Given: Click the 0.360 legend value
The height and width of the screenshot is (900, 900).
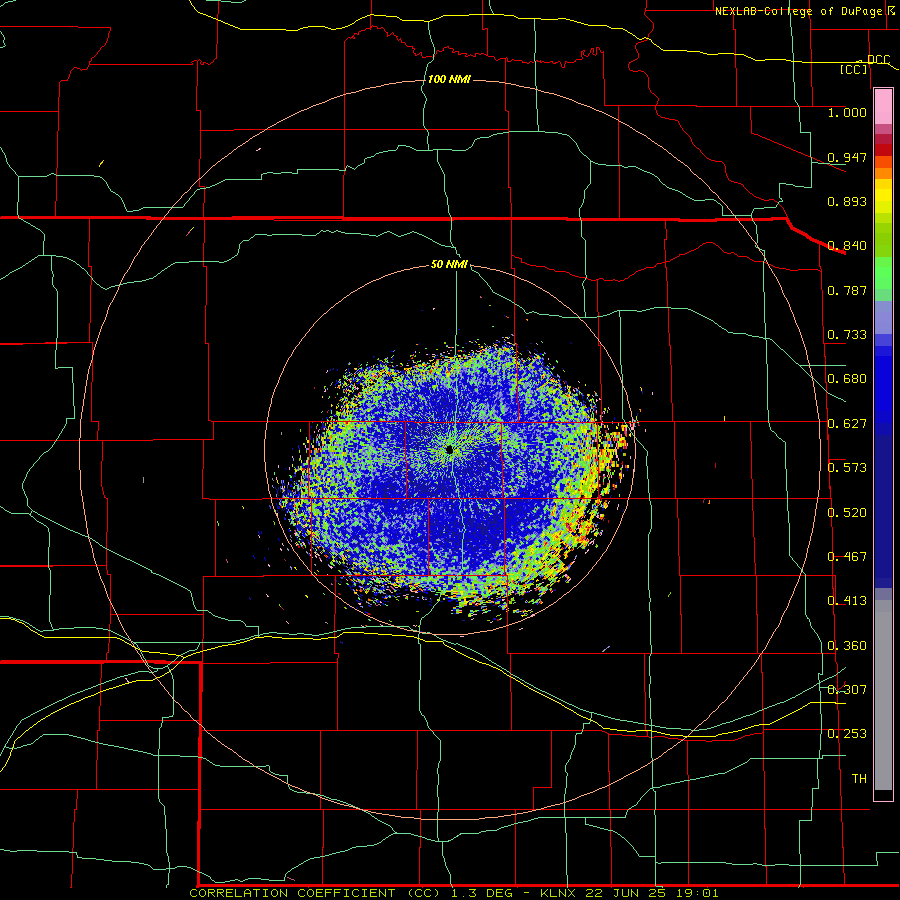Looking at the screenshot, I should (x=847, y=646).
